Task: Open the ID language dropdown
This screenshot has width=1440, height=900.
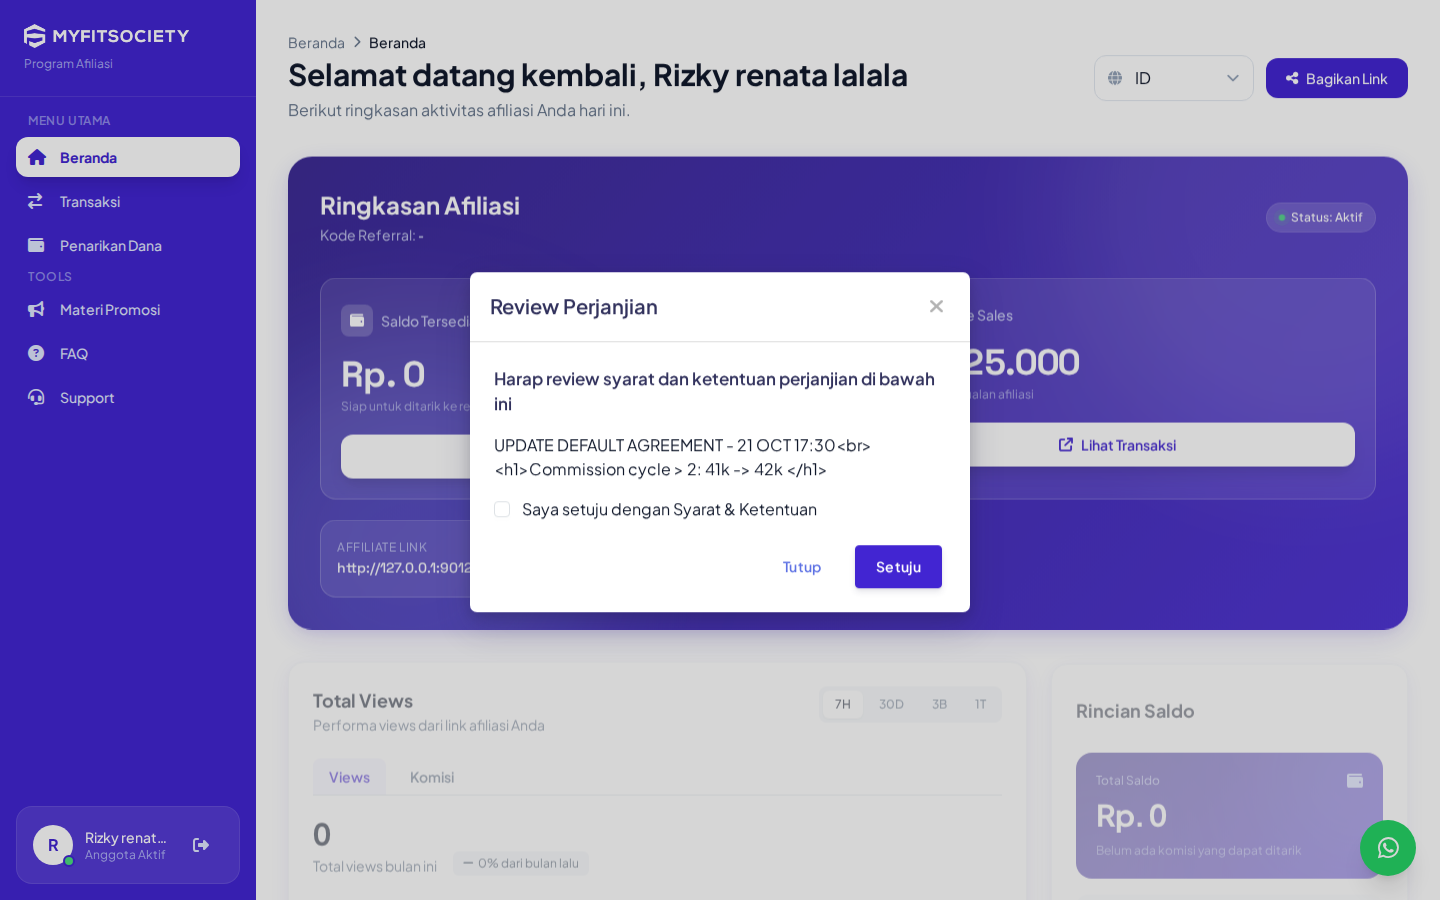Action: coord(1173,78)
